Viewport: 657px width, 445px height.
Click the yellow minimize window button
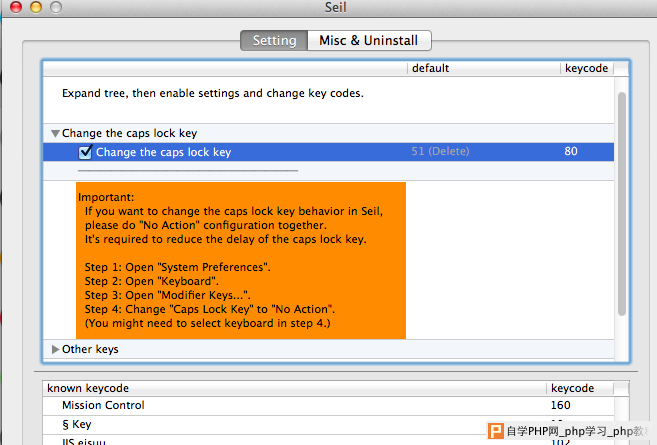(x=36, y=7)
